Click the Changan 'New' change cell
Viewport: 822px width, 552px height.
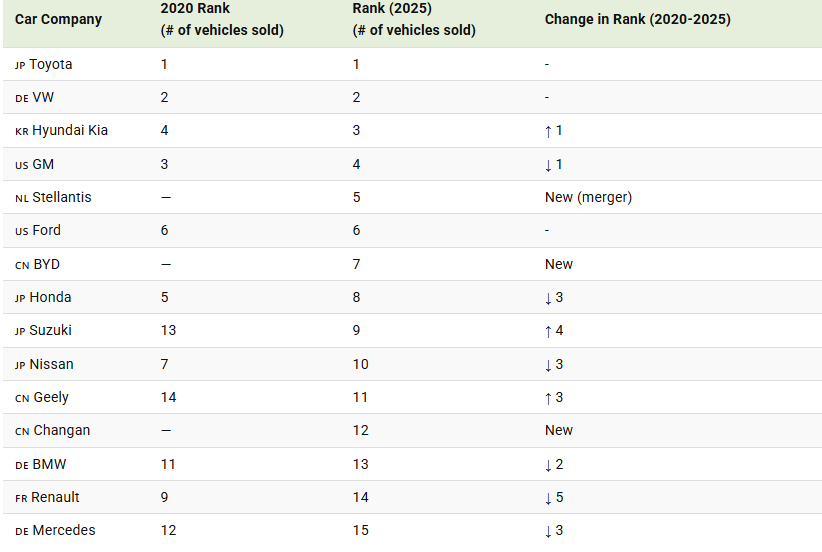tap(559, 430)
